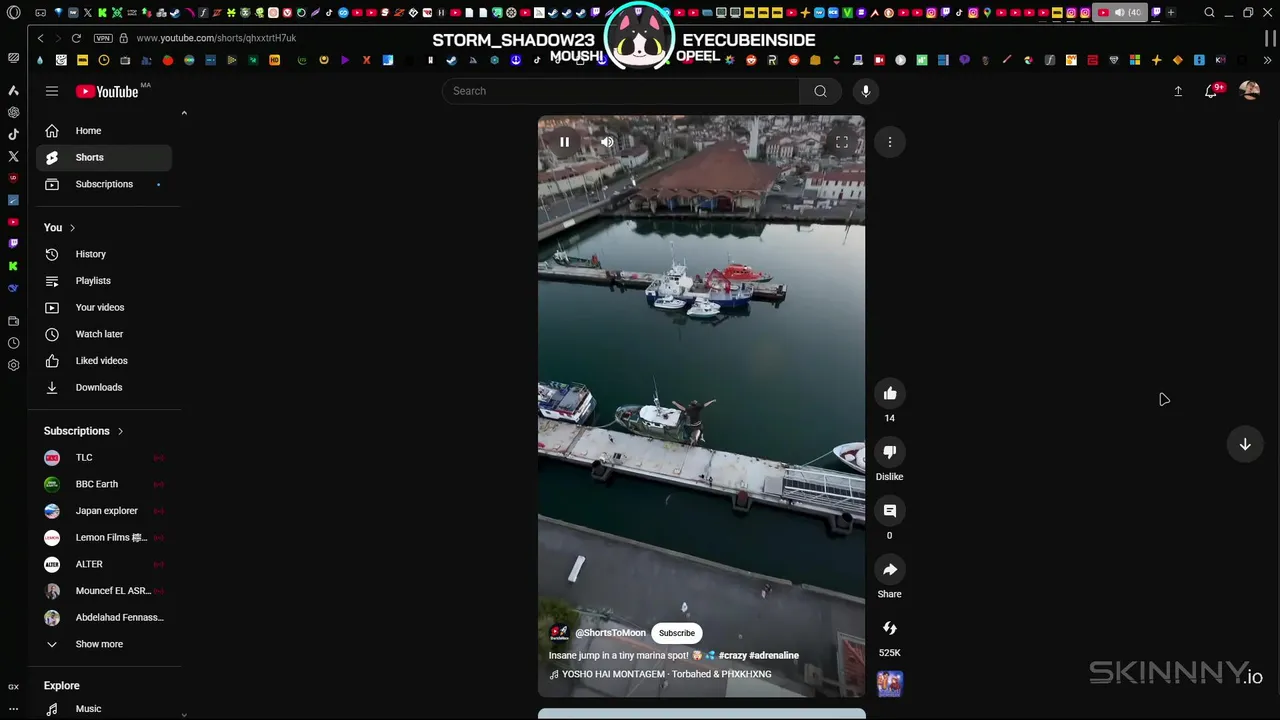Viewport: 1280px width, 720px height.
Task: Open the Create upload button
Action: pyautogui.click(x=1178, y=91)
